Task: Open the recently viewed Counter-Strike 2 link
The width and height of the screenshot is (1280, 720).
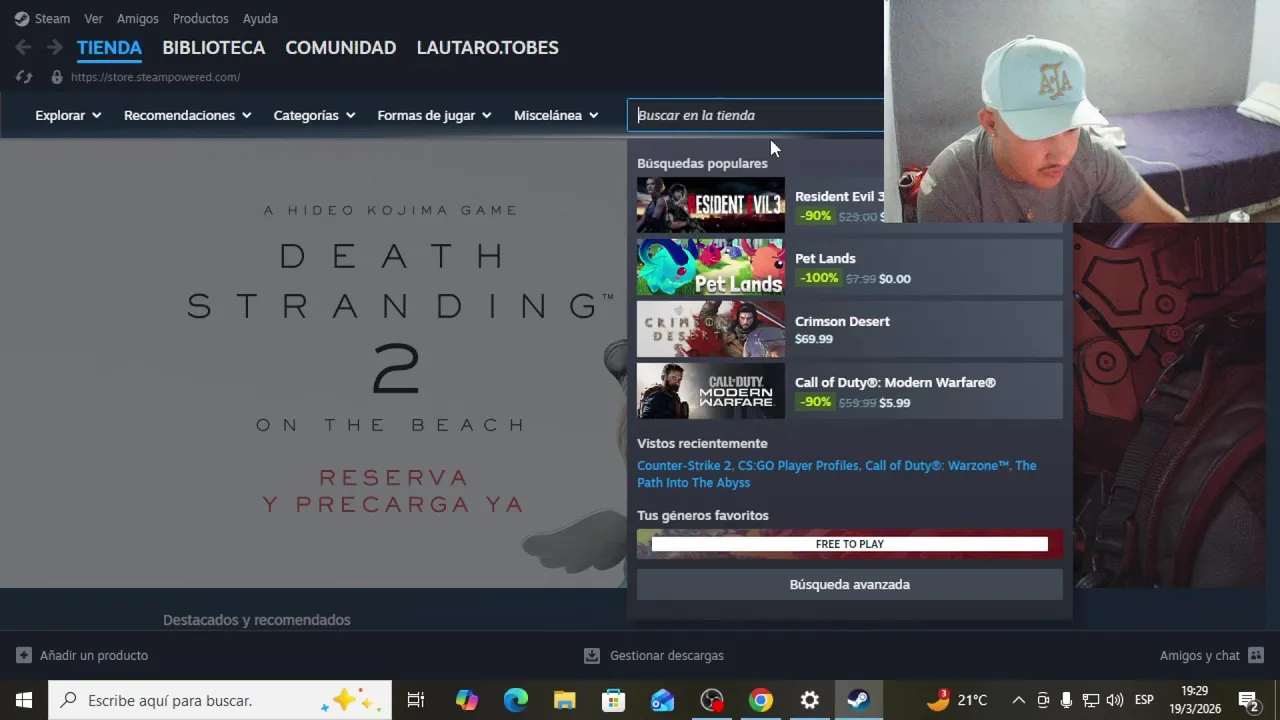Action: coord(684,465)
